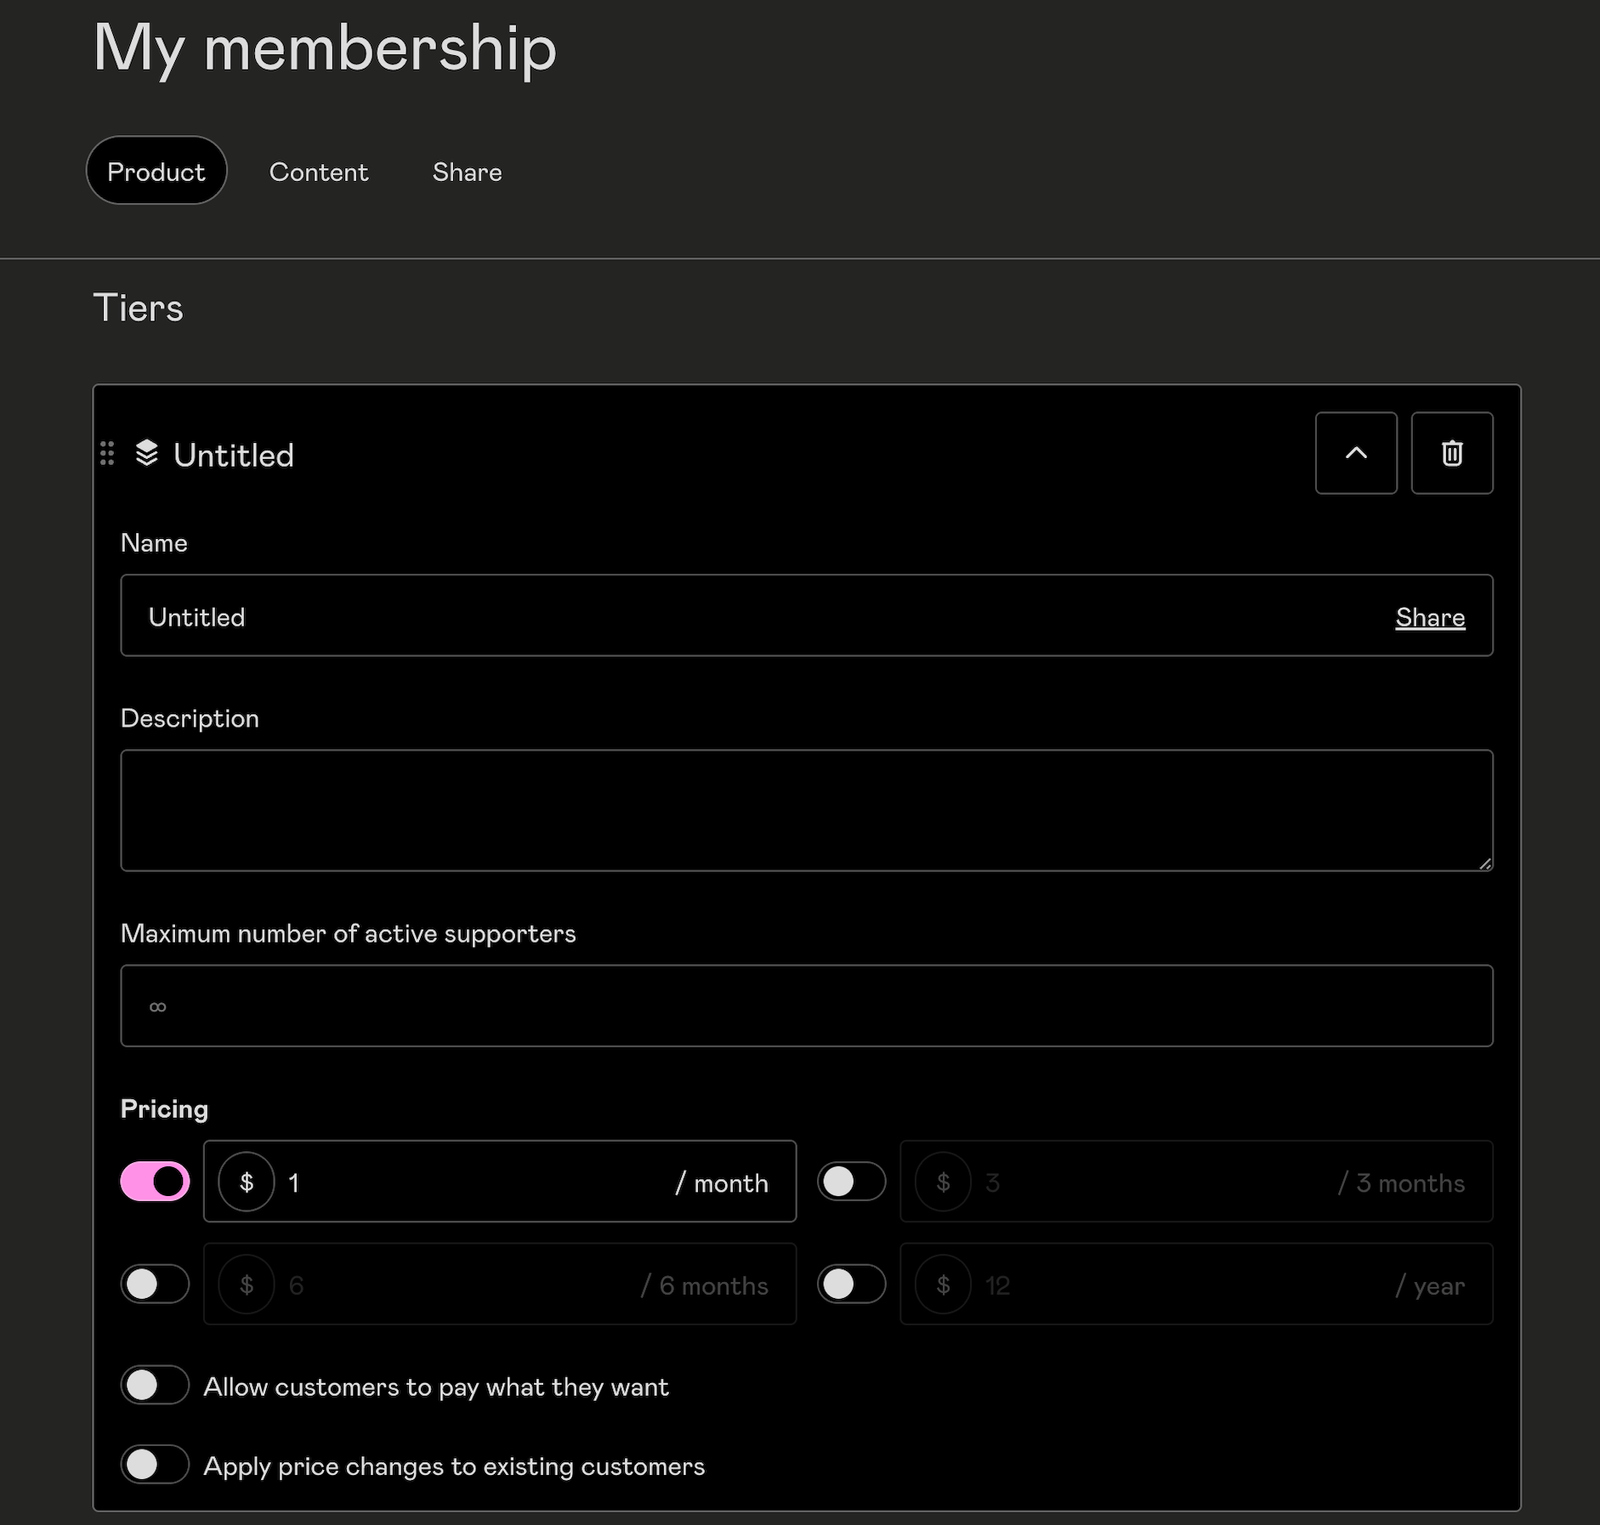Open the Share link in the Name field
Image resolution: width=1600 pixels, height=1525 pixels.
1429,617
